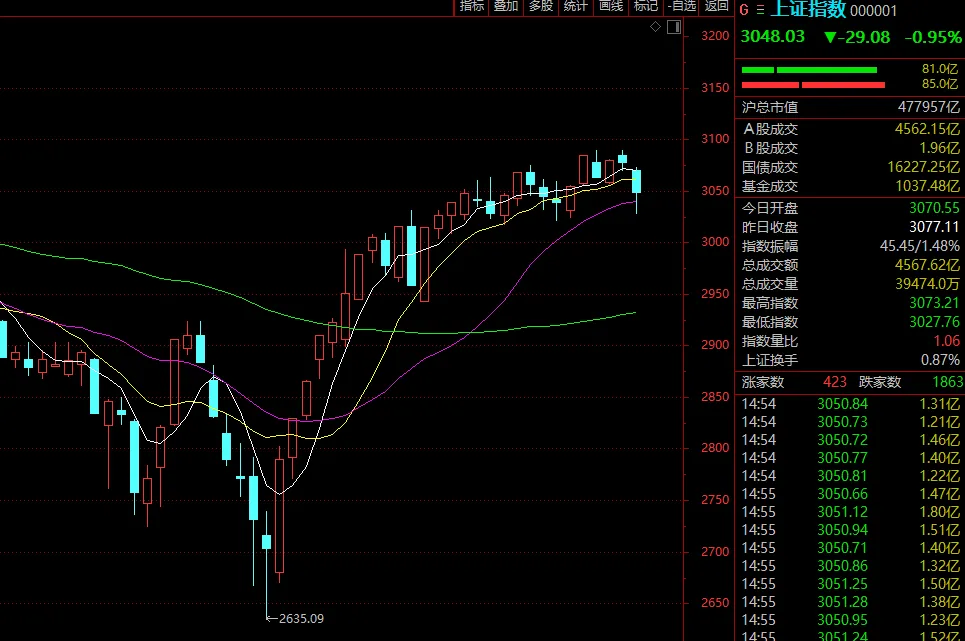Open the green list menu icon beside 上证指数
The width and height of the screenshot is (965, 641).
click(x=761, y=10)
